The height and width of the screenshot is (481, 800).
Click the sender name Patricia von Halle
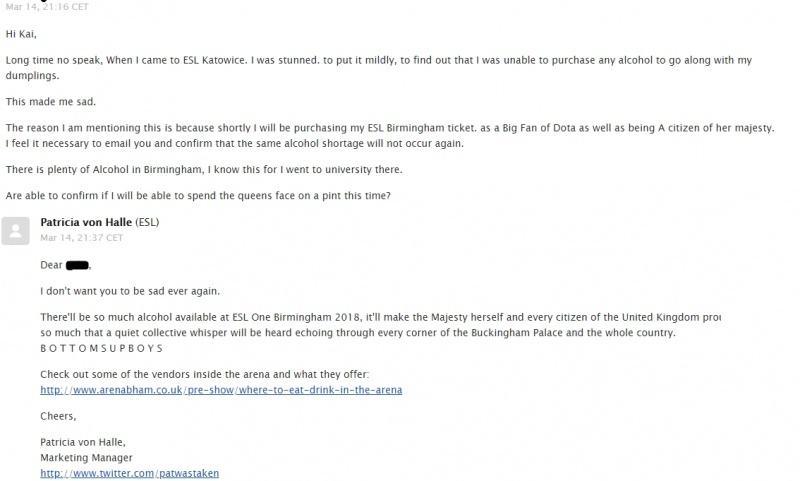coord(86,222)
